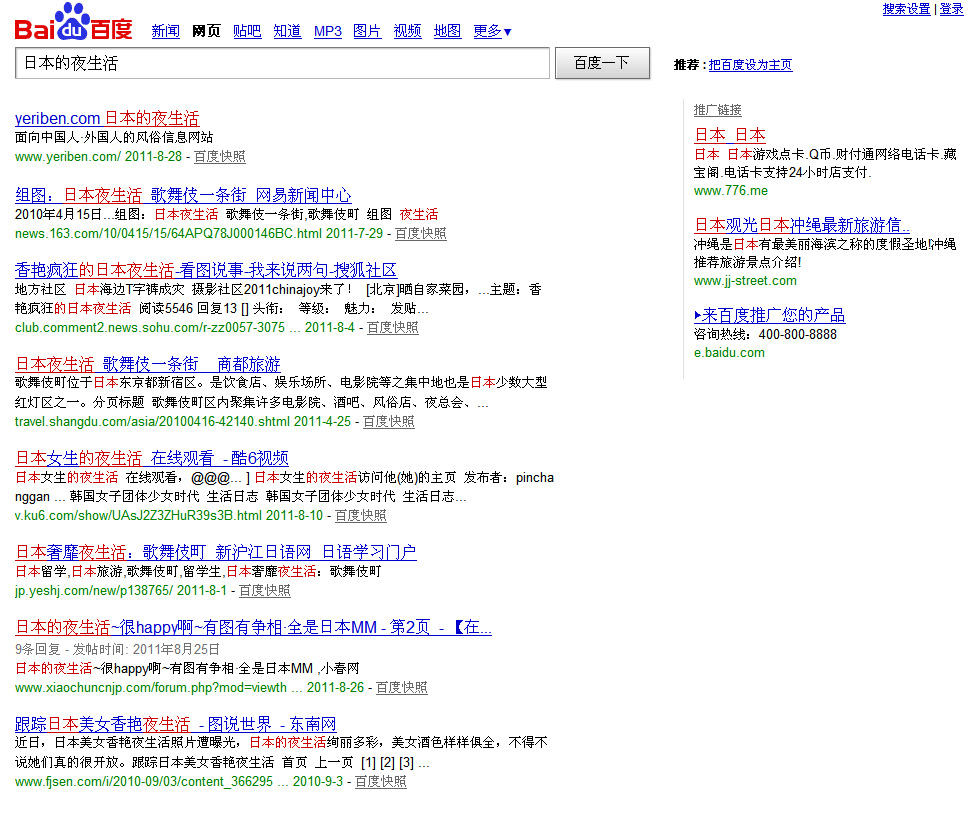This screenshot has width=971, height=838.
Task: Expand the 更多 dropdown menu
Action: pos(492,31)
